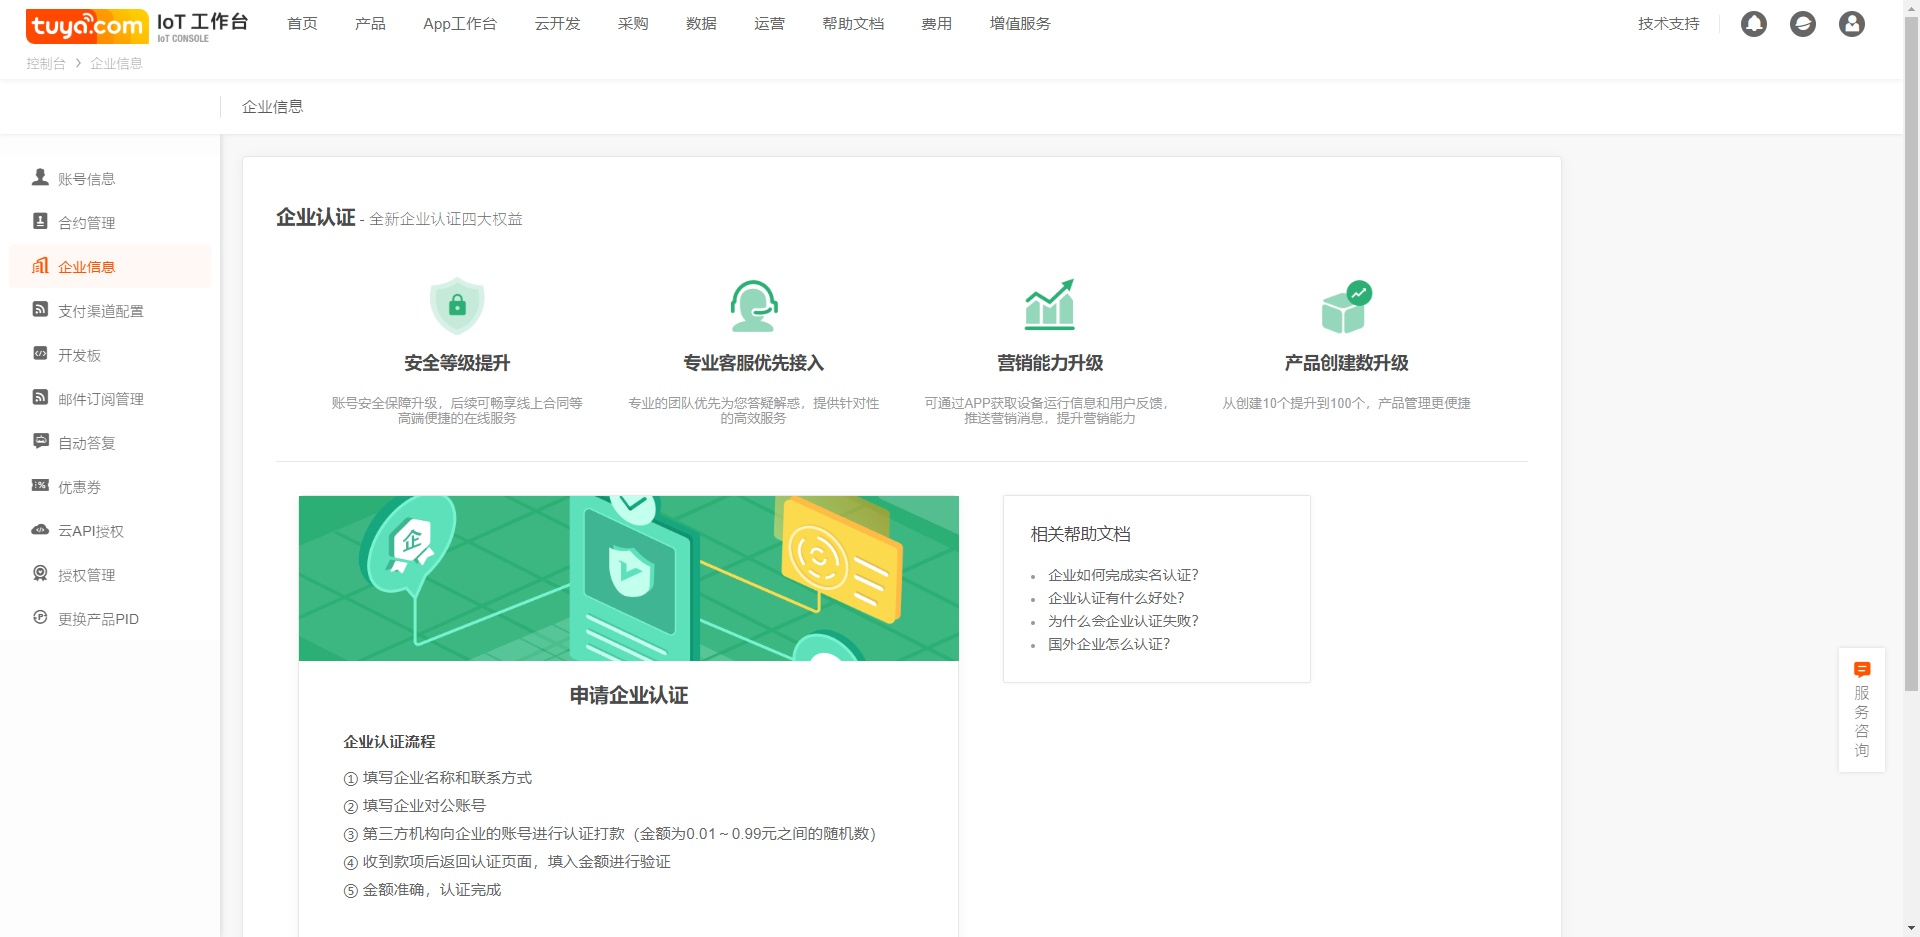Viewport: 1920px width, 937px height.
Task: Open help link 国外企业怎么认证?
Action: (1109, 644)
